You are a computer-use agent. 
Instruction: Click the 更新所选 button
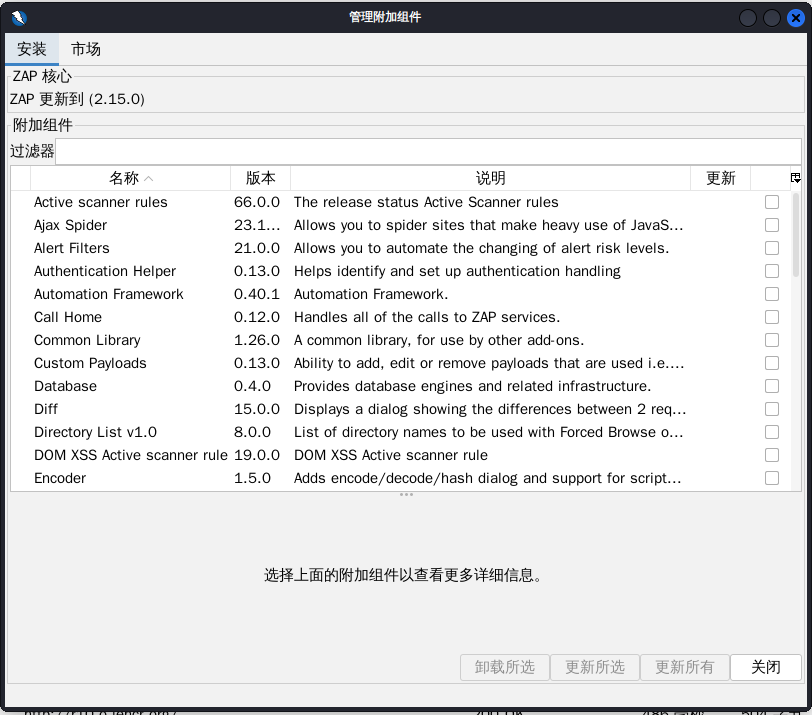[x=594, y=667]
